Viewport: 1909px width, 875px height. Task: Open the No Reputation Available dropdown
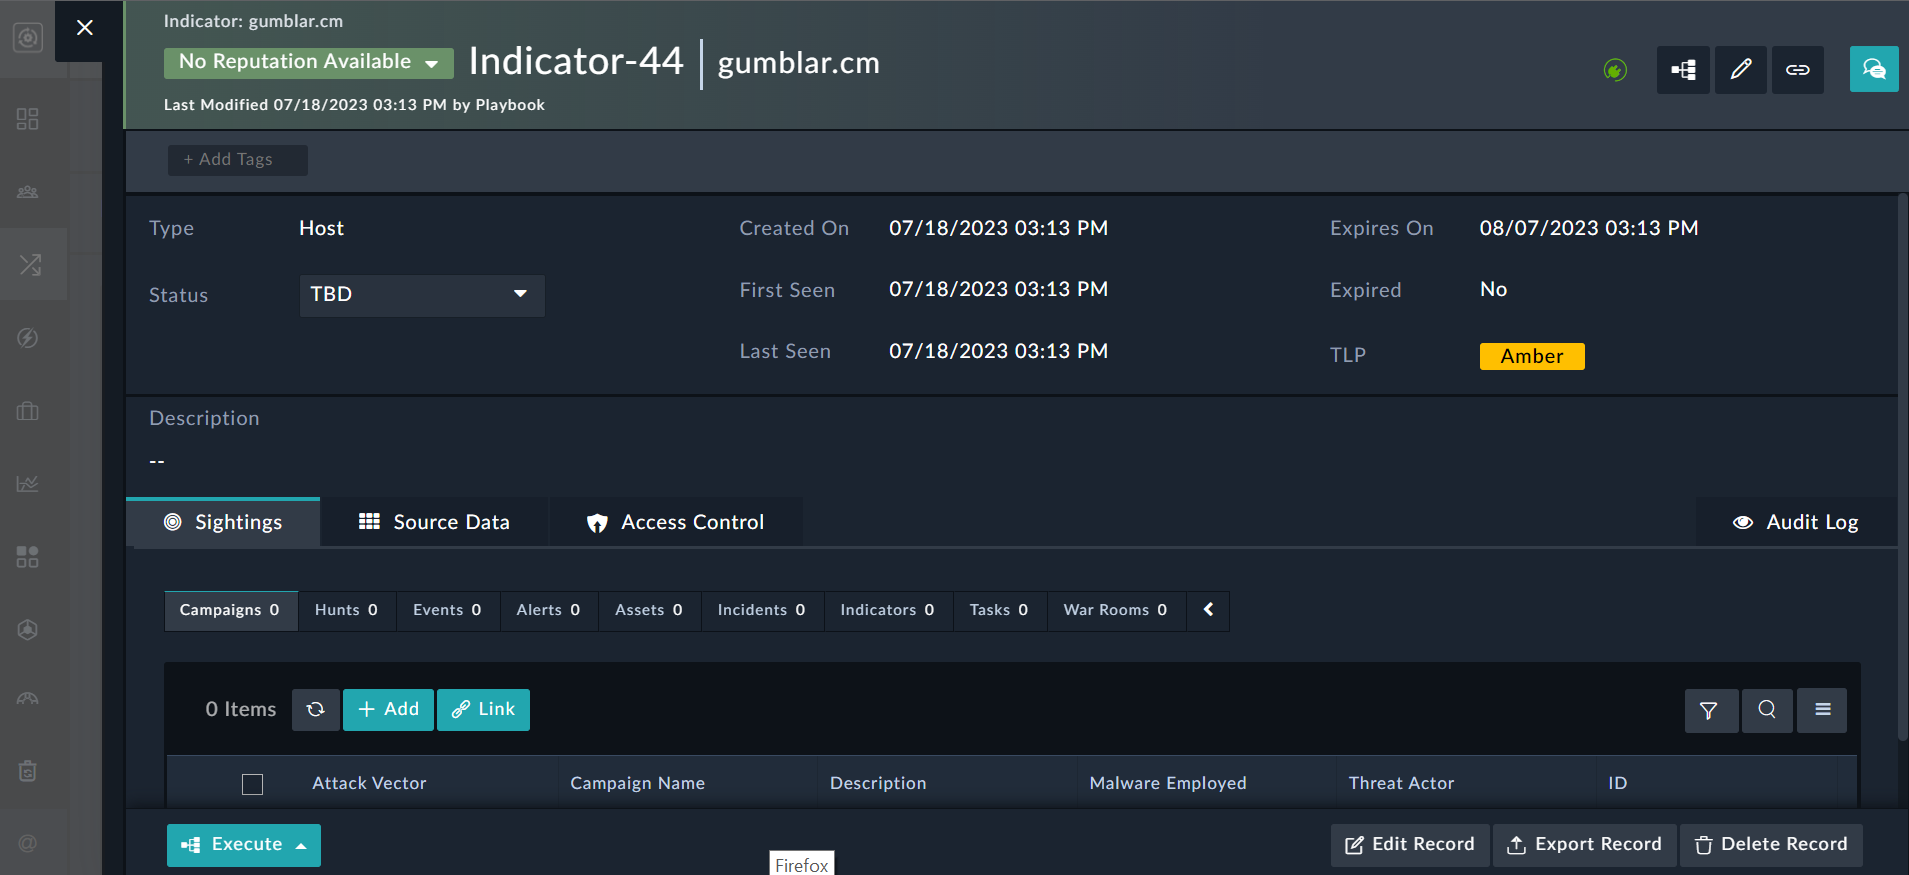[308, 62]
